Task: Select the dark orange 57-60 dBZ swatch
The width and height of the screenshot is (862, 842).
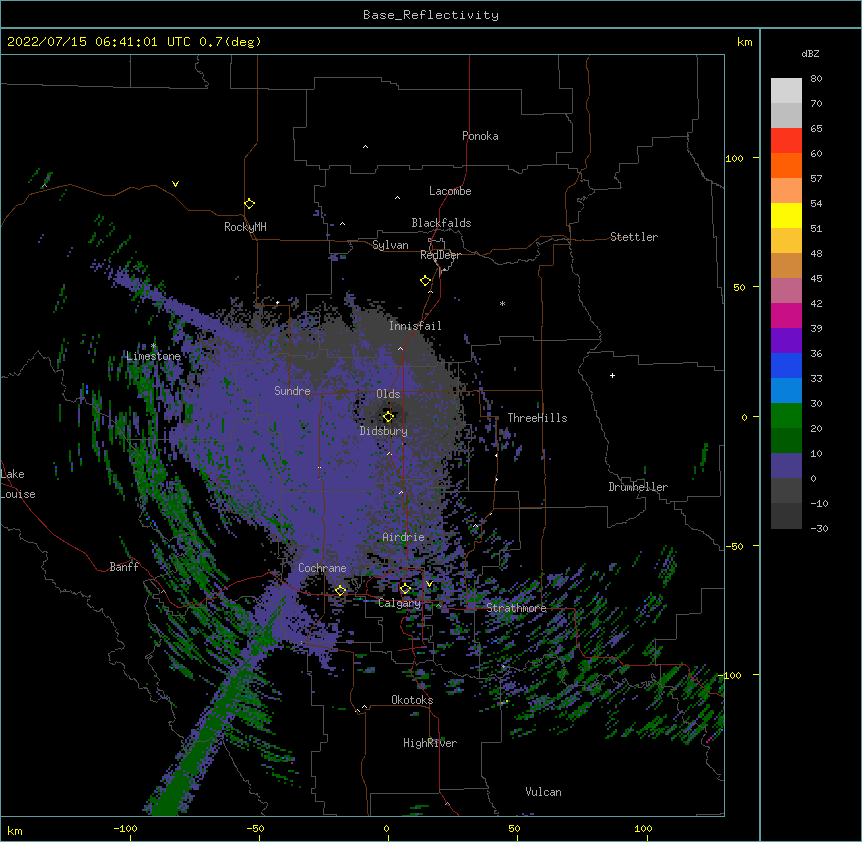Action: point(786,166)
